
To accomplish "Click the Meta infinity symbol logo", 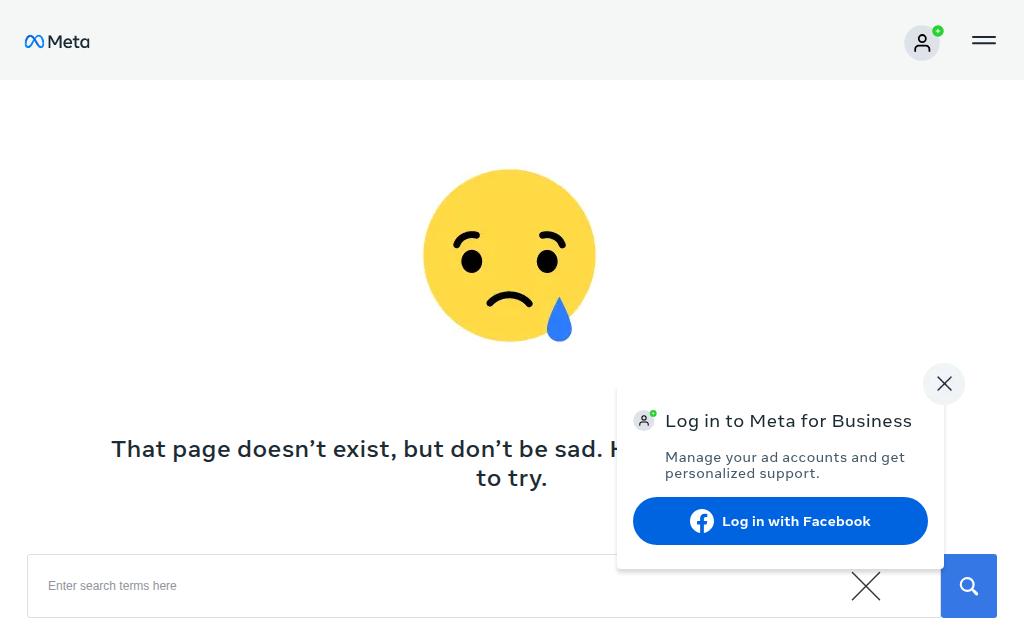I will (x=34, y=42).
